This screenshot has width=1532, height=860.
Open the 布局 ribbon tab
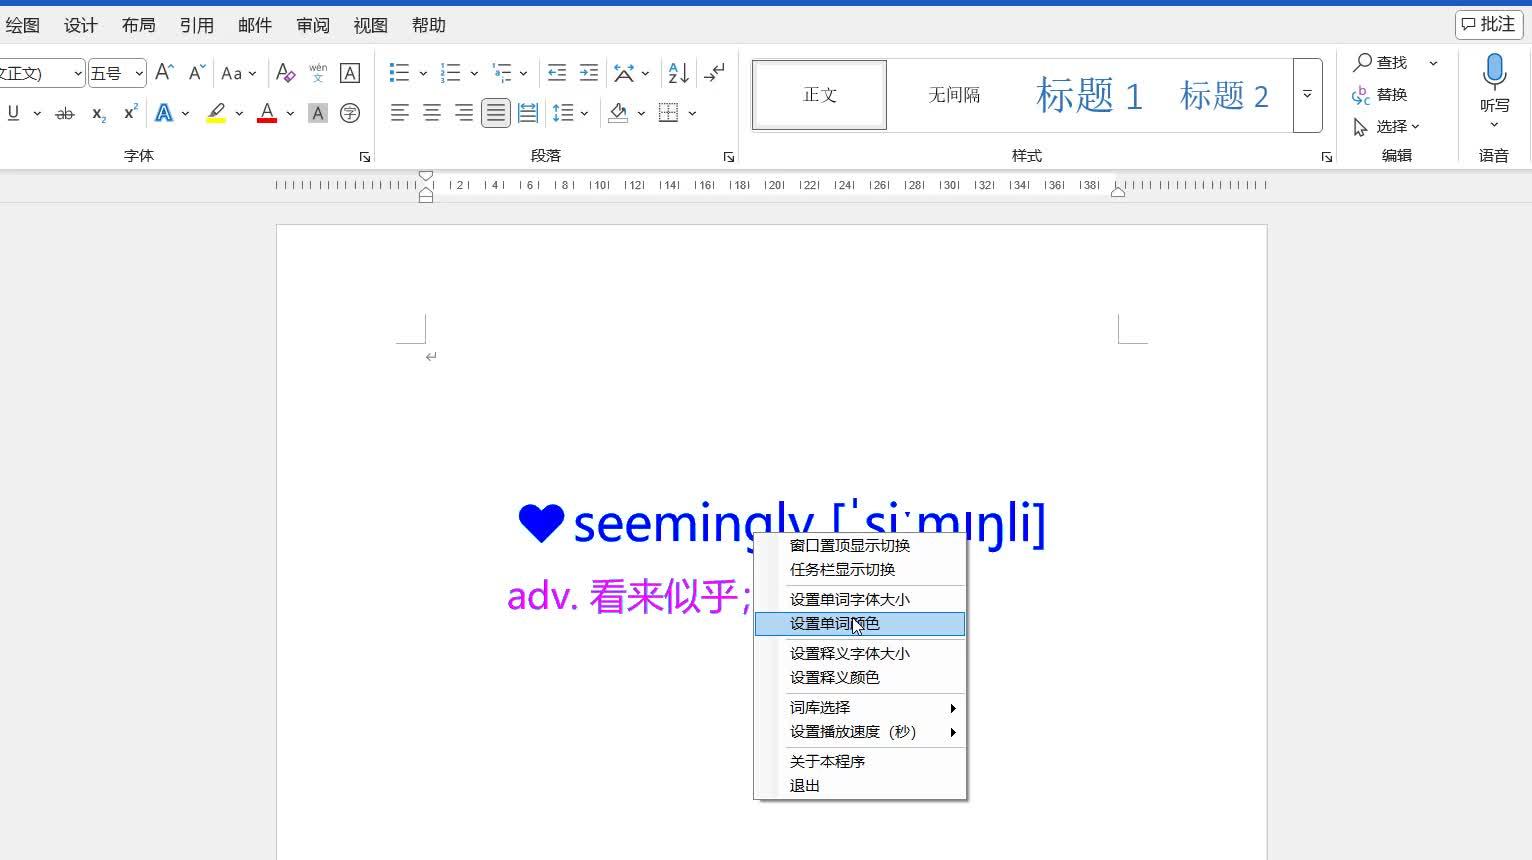pyautogui.click(x=139, y=25)
